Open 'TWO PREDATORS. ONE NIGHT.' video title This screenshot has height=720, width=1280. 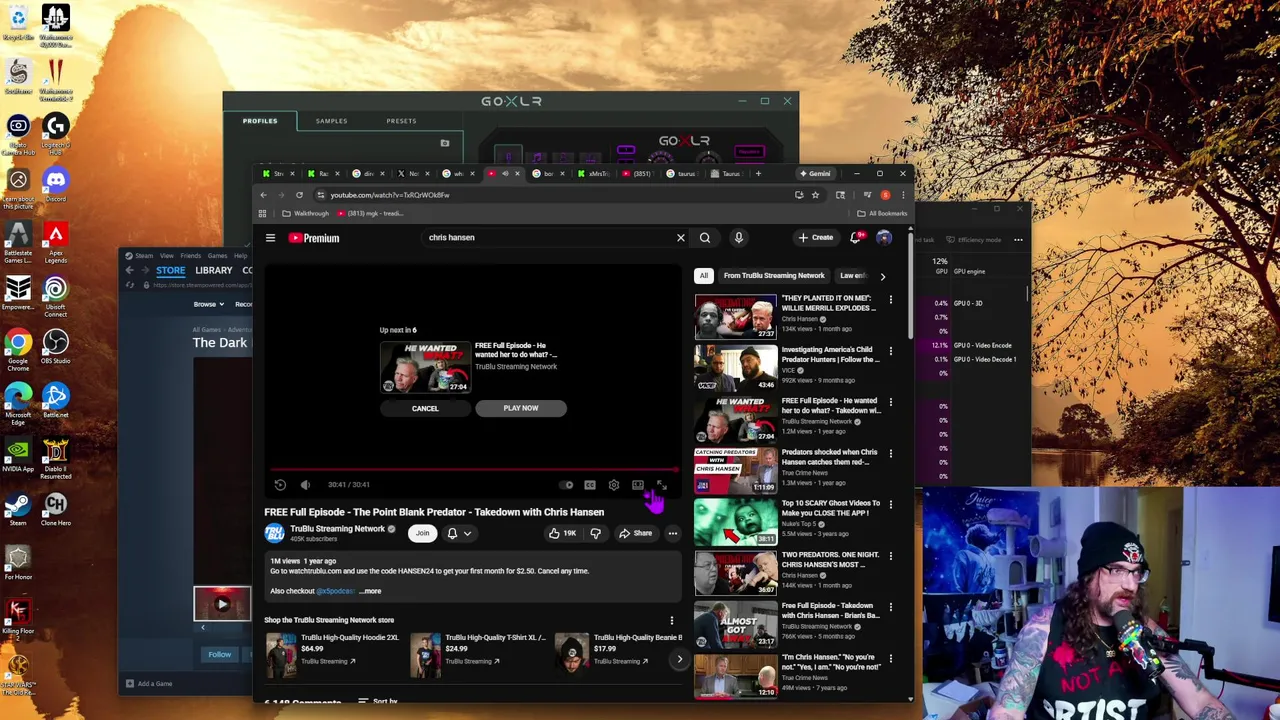point(830,559)
